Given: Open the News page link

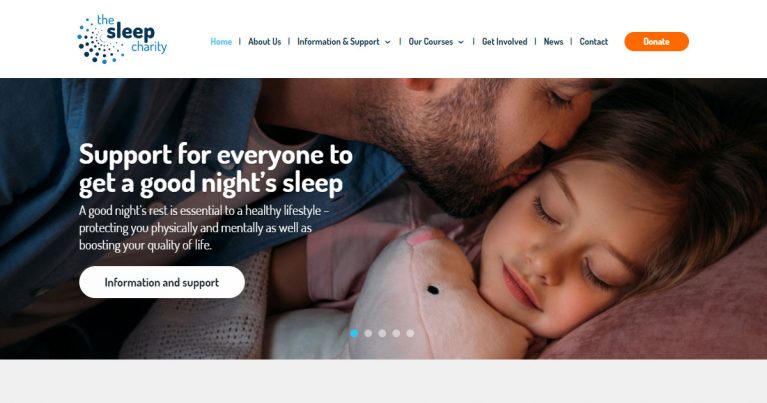Looking at the screenshot, I should [x=553, y=42].
